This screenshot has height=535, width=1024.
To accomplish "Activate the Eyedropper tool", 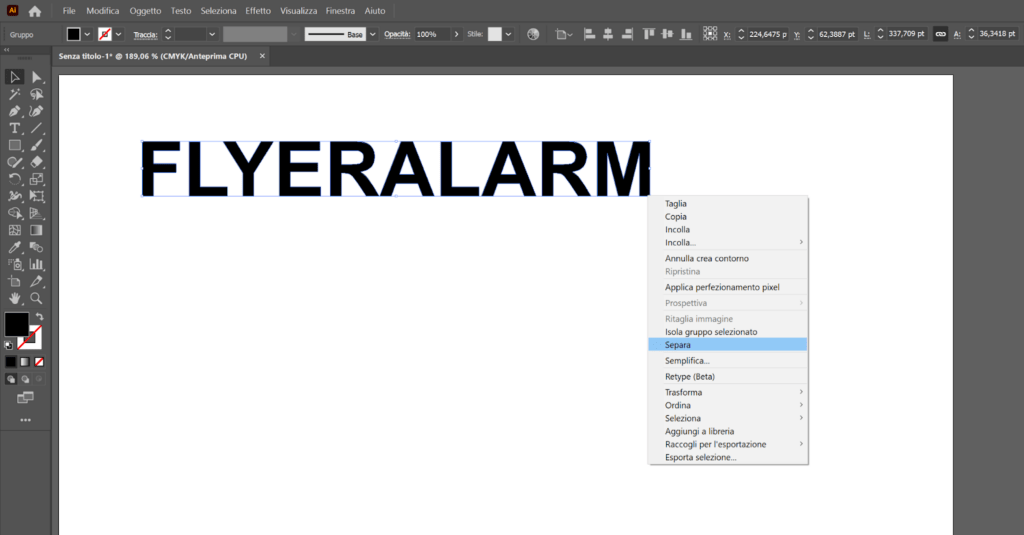I will pyautogui.click(x=15, y=247).
